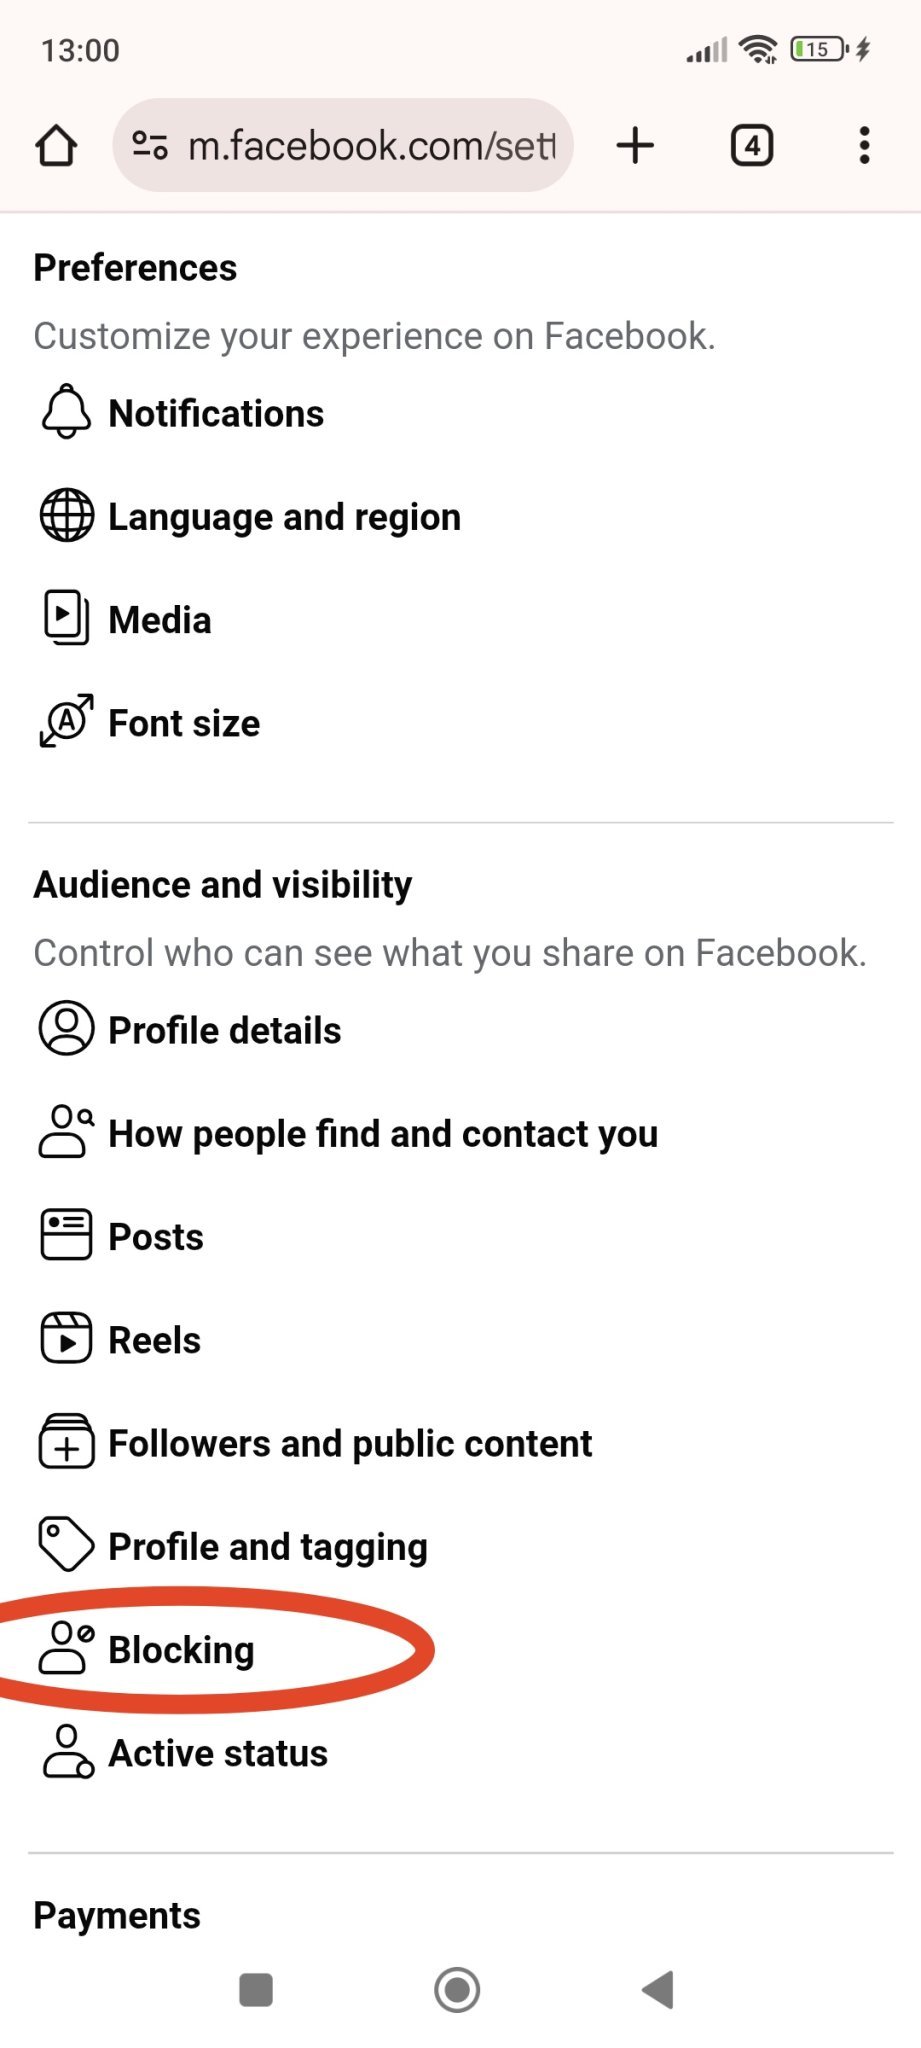921x2048 pixels.
Task: Open the tab switcher showing 4 tabs
Action: 752,146
